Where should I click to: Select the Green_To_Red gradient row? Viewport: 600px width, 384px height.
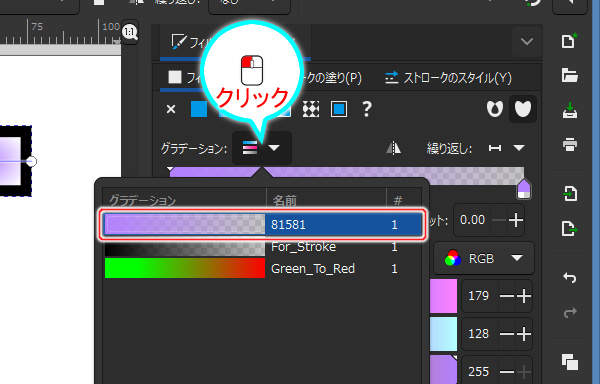click(262, 268)
